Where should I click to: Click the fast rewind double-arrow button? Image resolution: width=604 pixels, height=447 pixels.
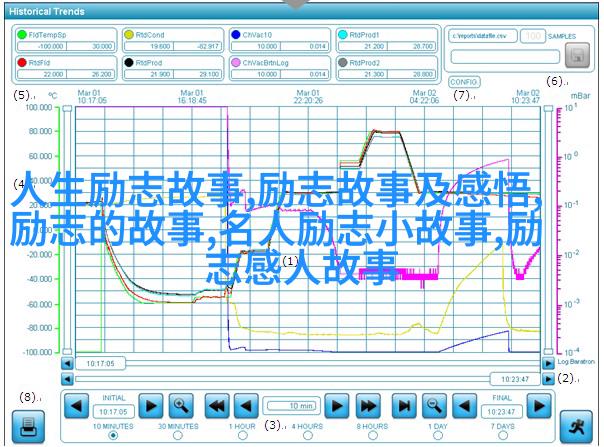[217, 406]
